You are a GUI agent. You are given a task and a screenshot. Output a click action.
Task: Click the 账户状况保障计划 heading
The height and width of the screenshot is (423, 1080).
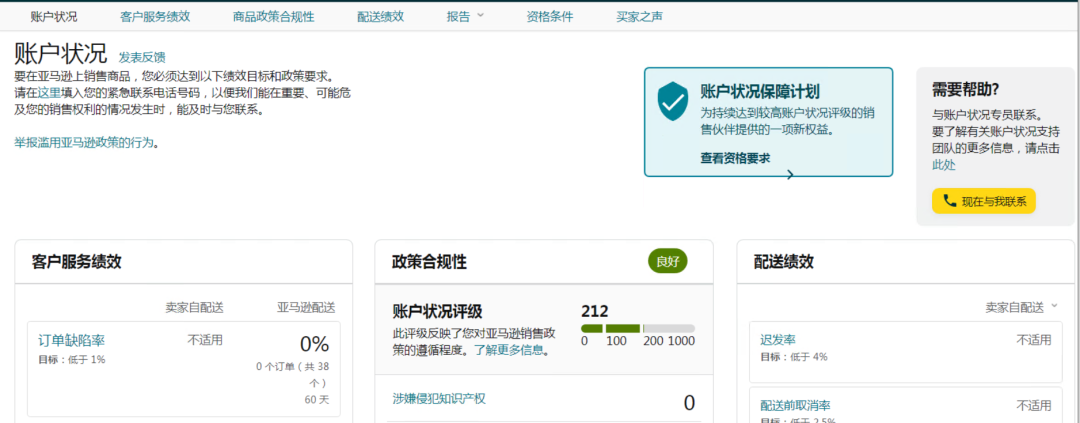pyautogui.click(x=760, y=92)
